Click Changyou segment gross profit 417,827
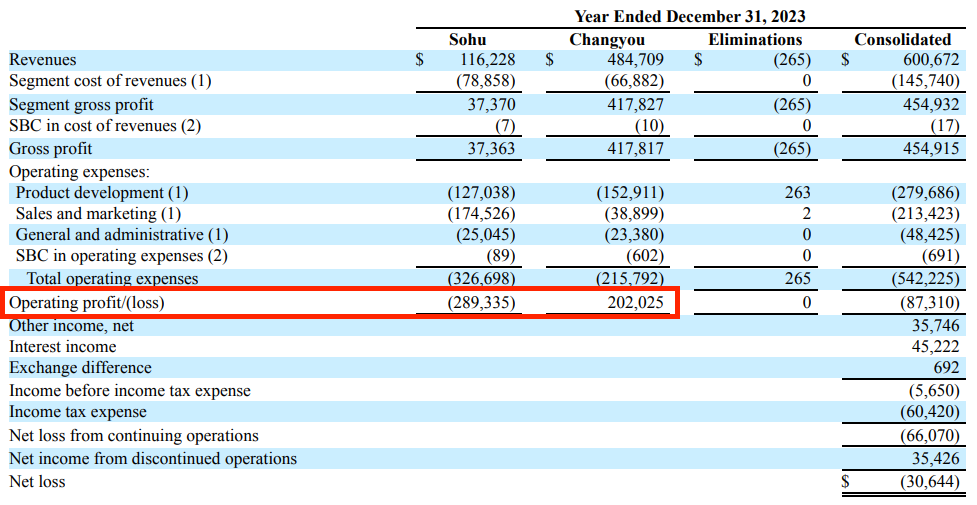This screenshot has width=977, height=505. (x=636, y=105)
